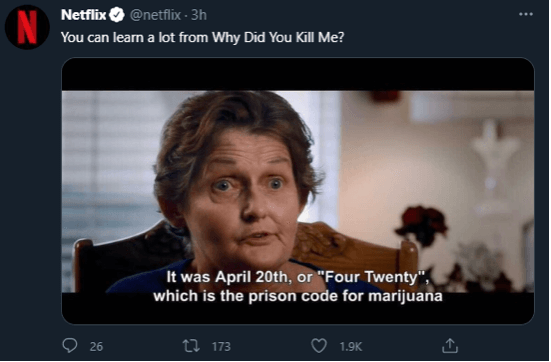Click the Netflix display name
Viewport: 551px width, 362px height.
(84, 15)
